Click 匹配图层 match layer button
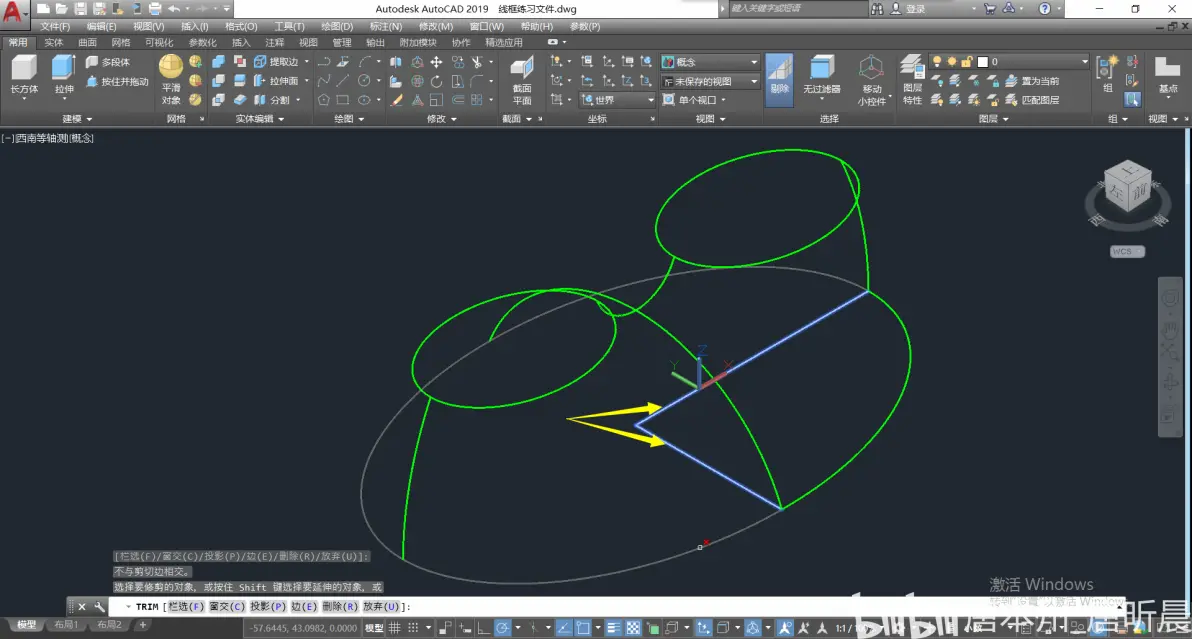 coord(1032,100)
